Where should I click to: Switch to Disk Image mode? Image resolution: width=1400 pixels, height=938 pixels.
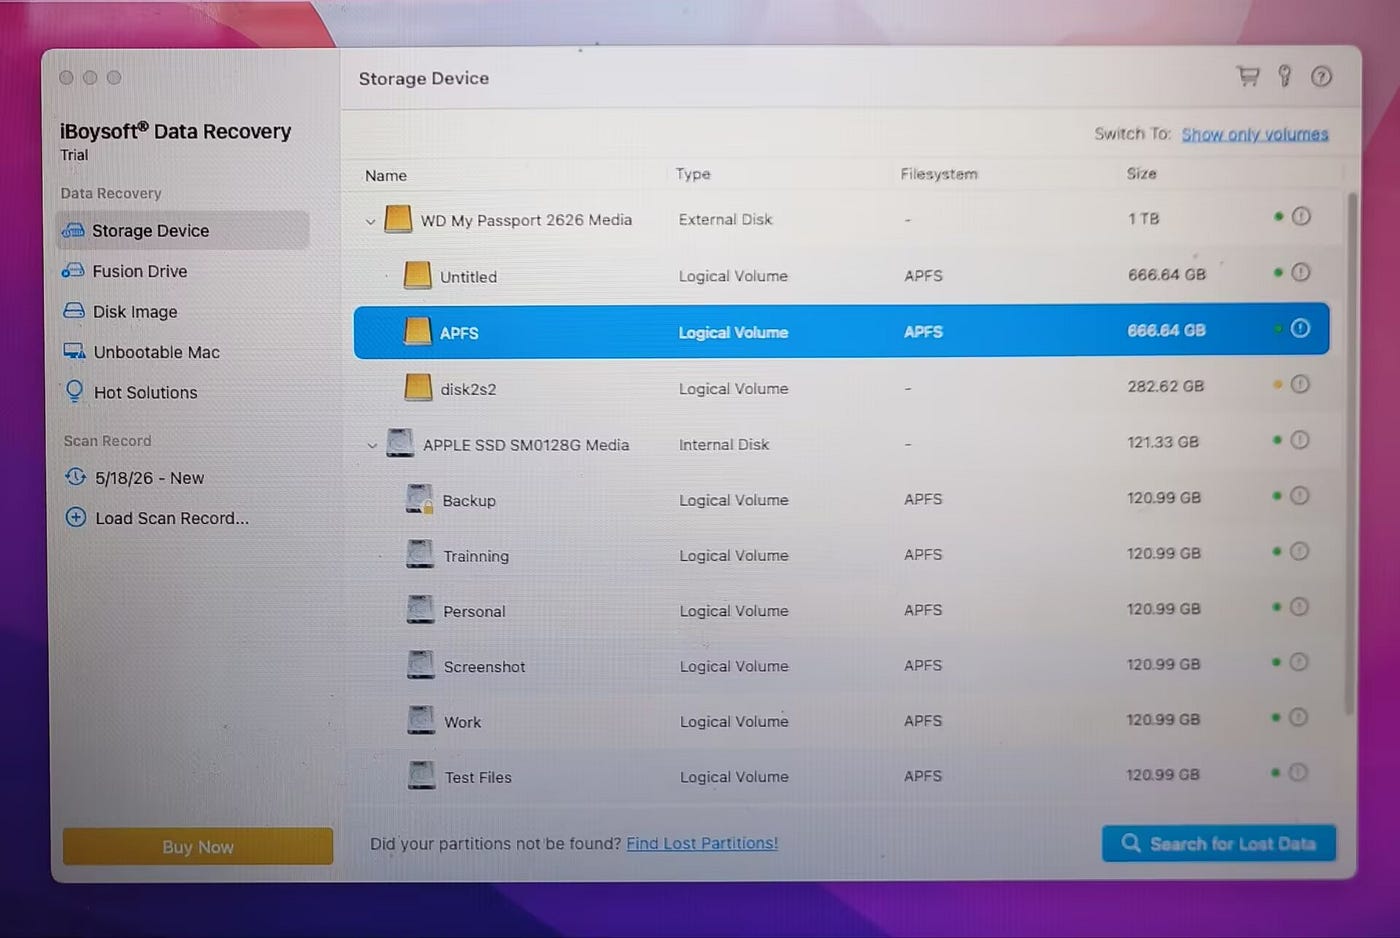tap(135, 312)
